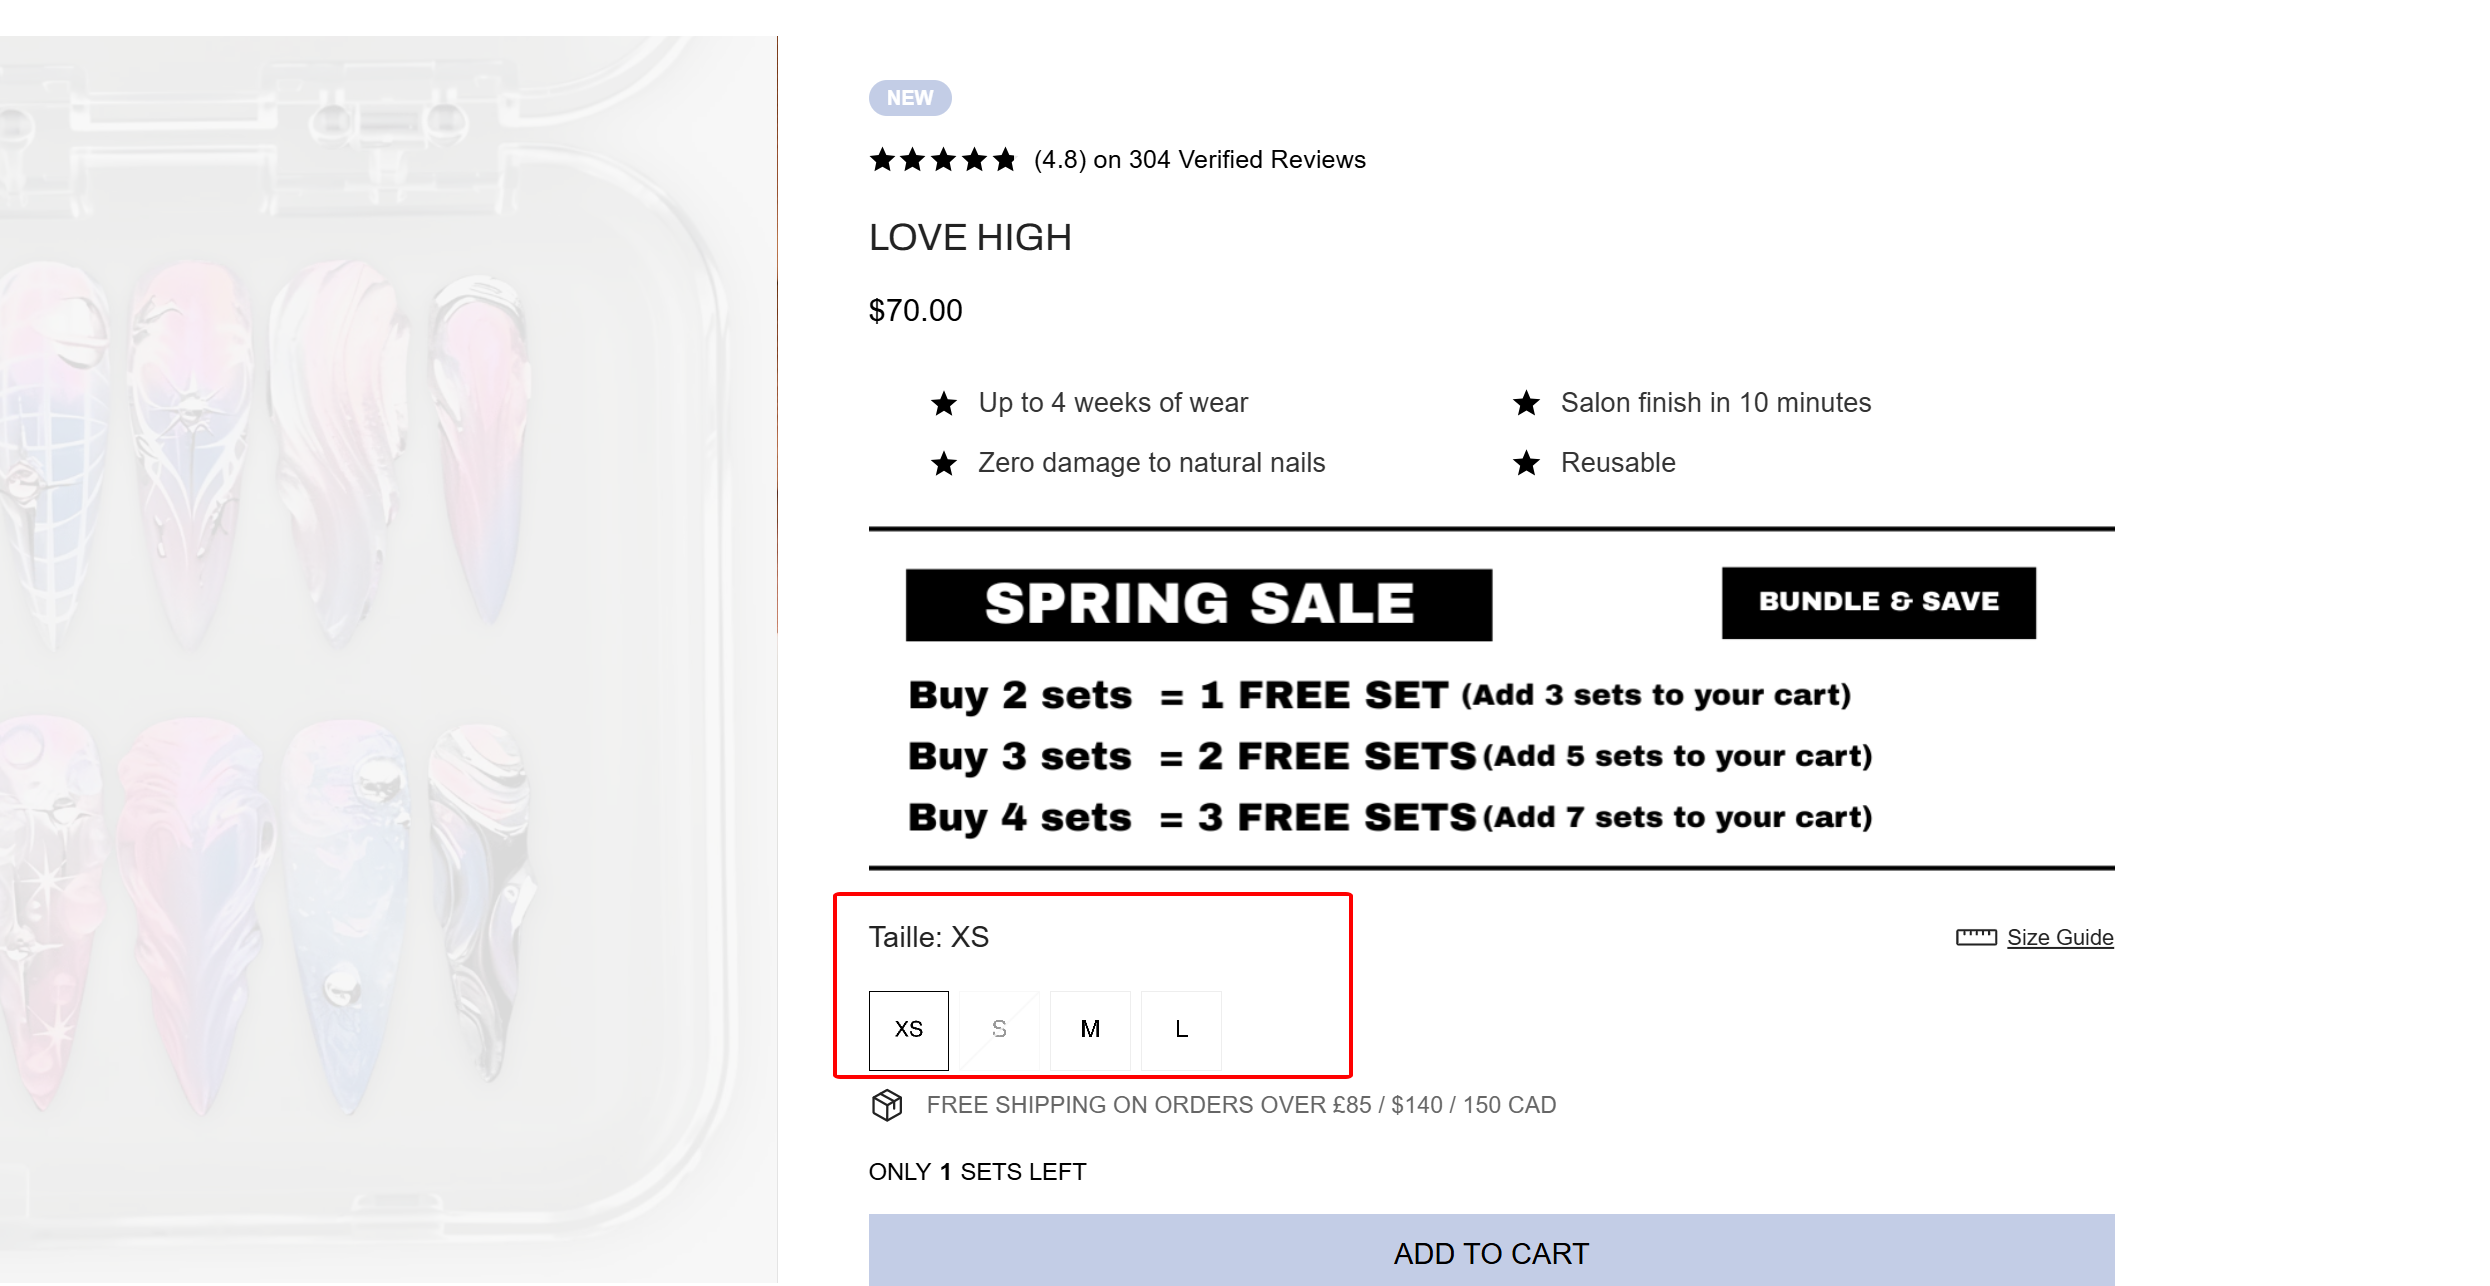Click the star next to "Zero damage to natural nails"
This screenshot has height=1286, width=2490.
click(x=944, y=463)
